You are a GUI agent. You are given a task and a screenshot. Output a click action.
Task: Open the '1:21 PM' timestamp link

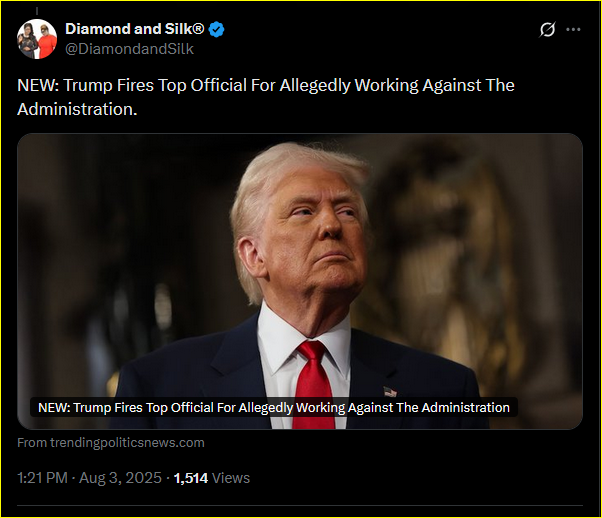[x=42, y=478]
